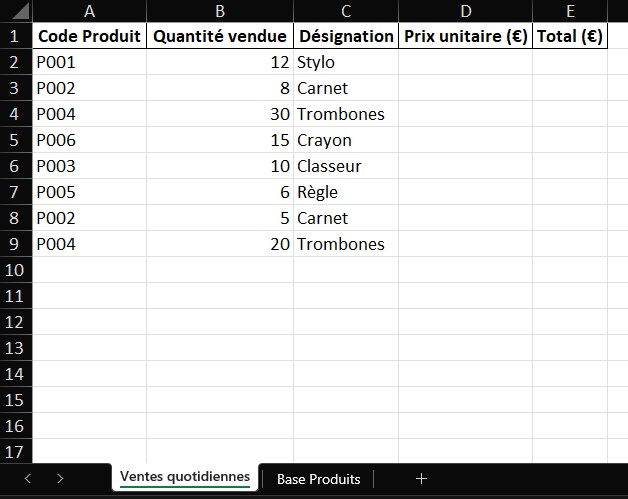Click the next sheet navigation arrow
Viewport: 628px width, 499px height.
pyautogui.click(x=60, y=479)
